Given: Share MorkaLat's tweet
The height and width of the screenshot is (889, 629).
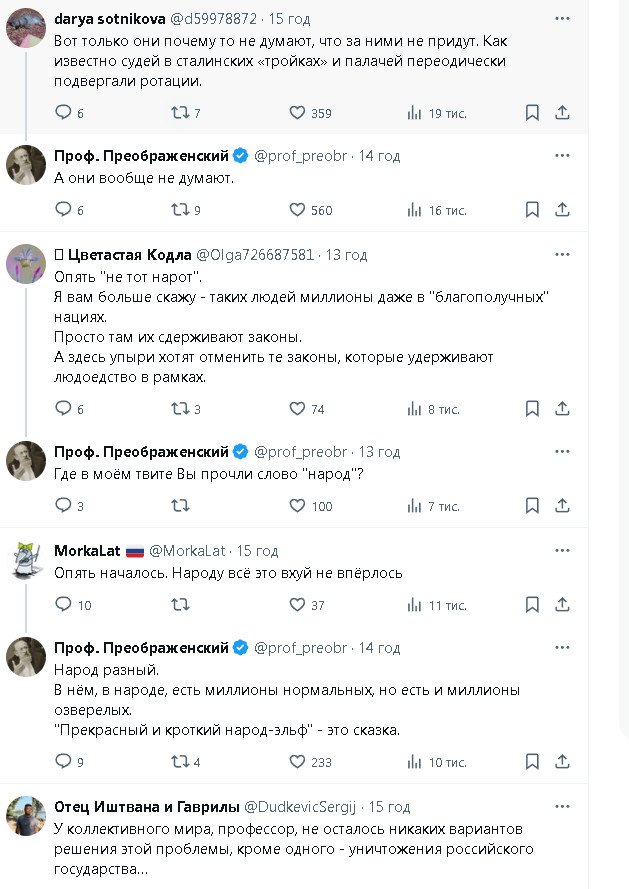Looking at the screenshot, I should pyautogui.click(x=563, y=605).
